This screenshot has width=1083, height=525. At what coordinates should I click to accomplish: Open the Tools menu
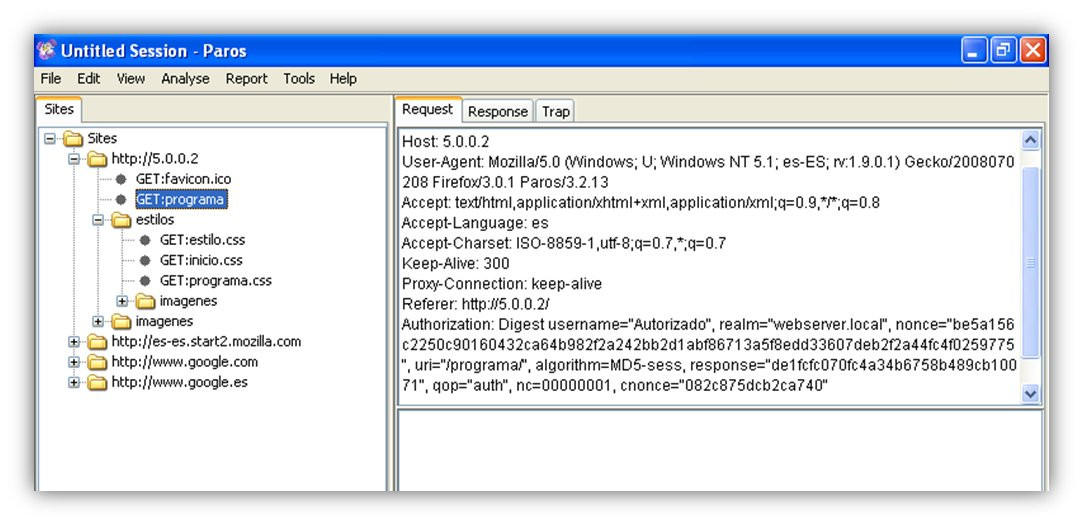[x=298, y=79]
